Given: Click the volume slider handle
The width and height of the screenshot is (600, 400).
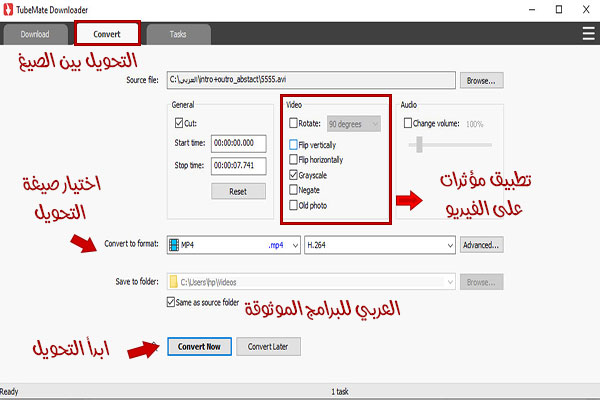Looking at the screenshot, I should [419, 144].
